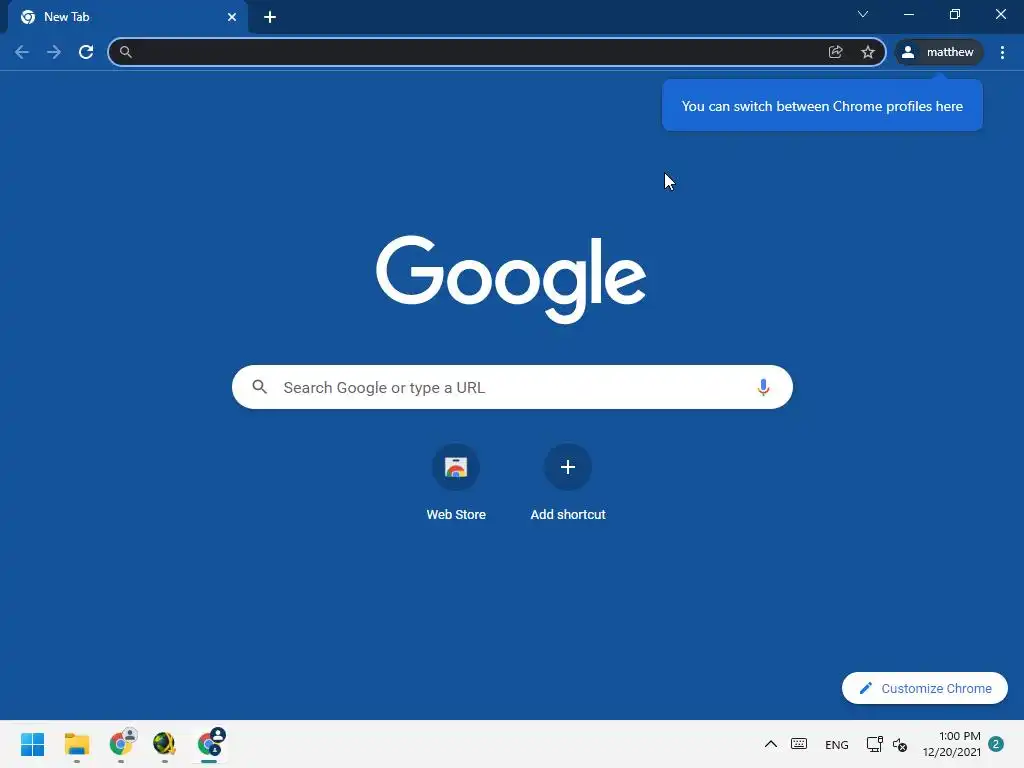
Task: Click the Add shortcut plus tile
Action: coord(568,467)
